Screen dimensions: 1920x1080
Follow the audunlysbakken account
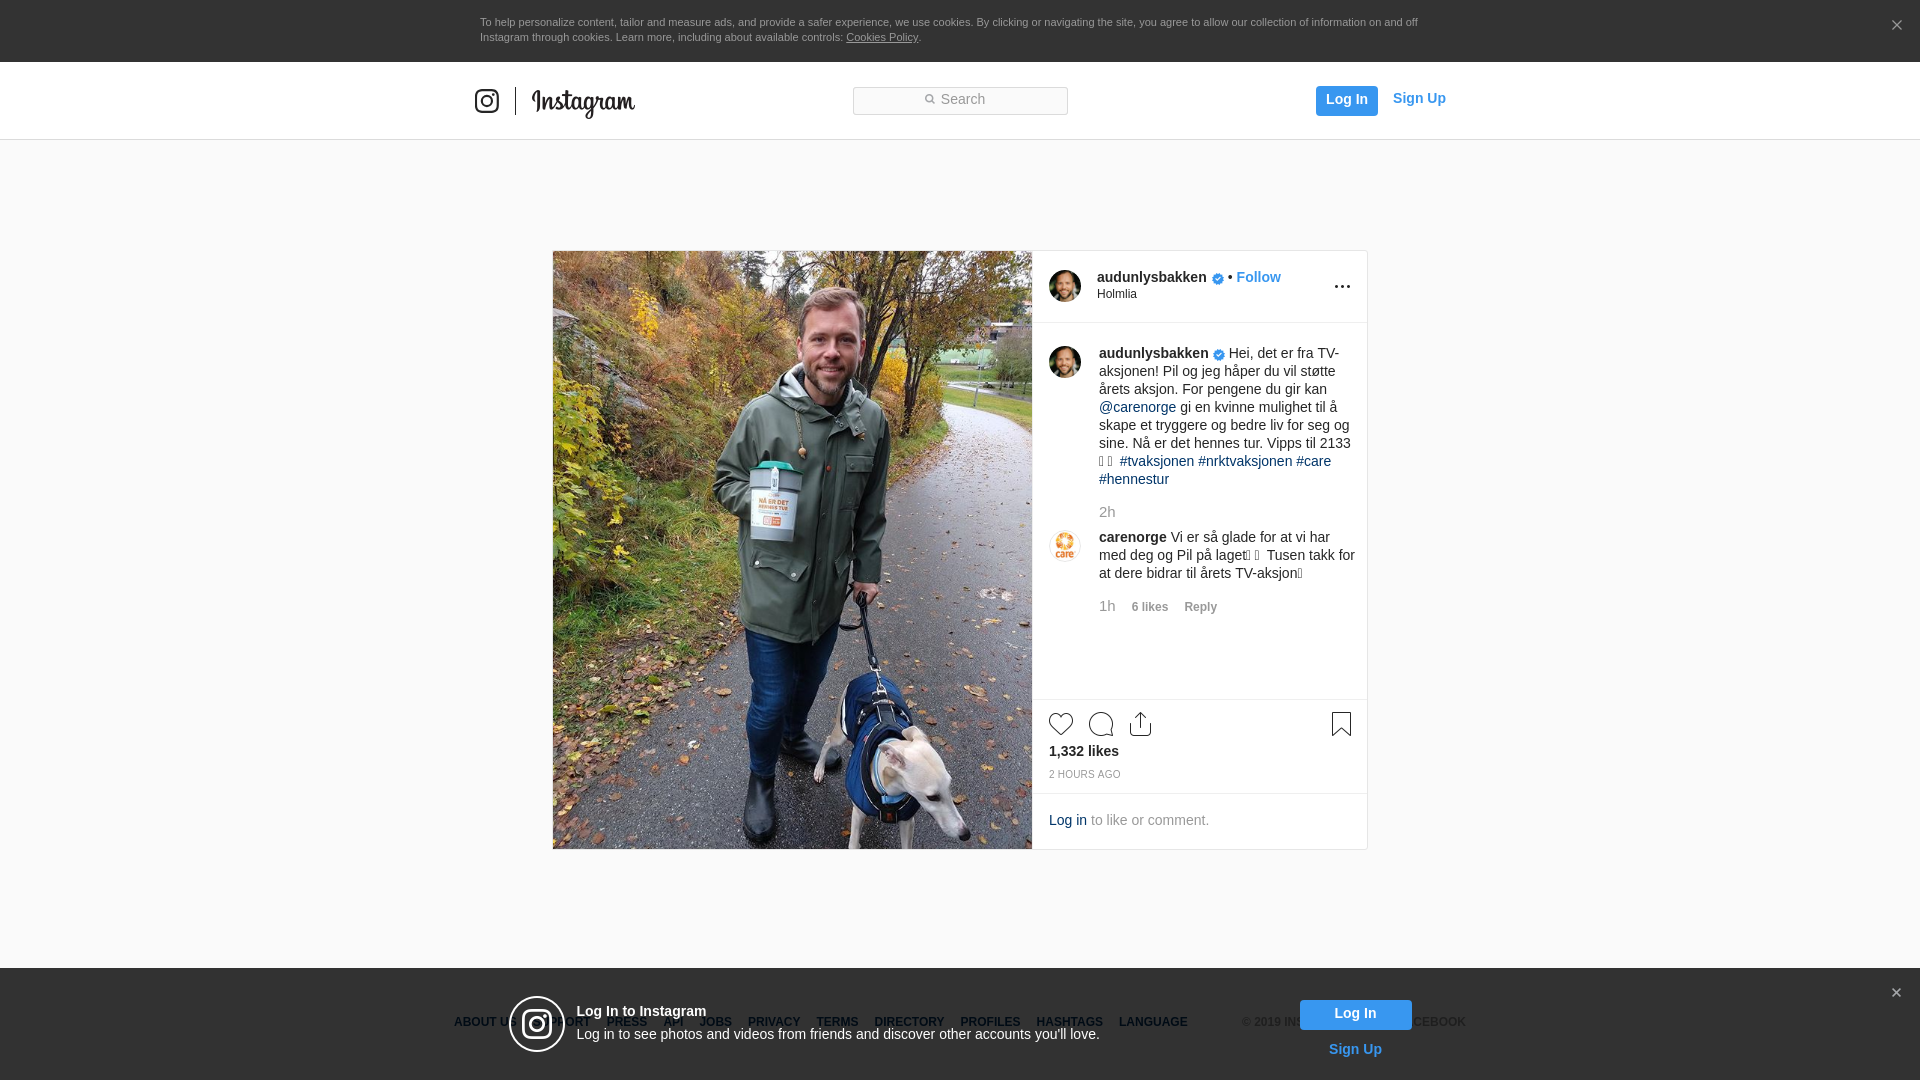coord(1258,277)
